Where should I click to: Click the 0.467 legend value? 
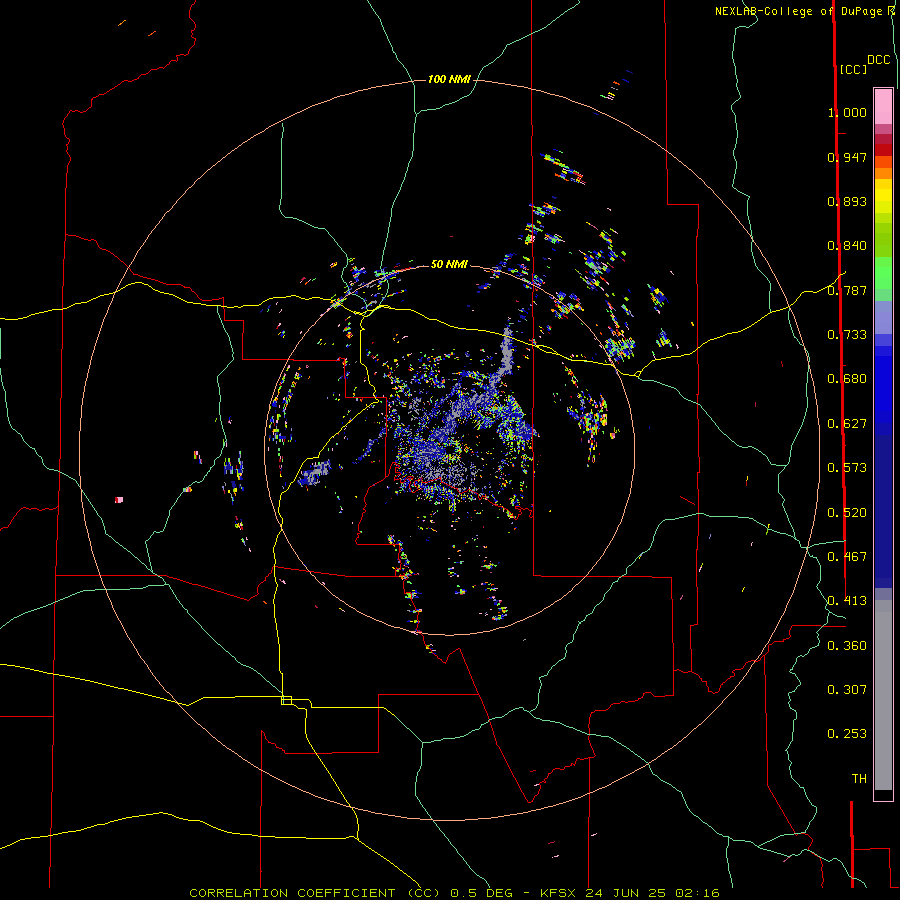click(x=847, y=557)
